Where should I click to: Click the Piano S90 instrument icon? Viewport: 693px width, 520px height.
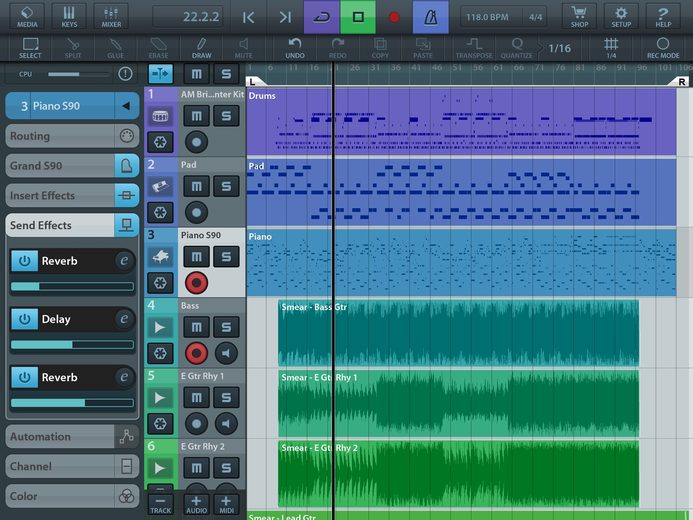pyautogui.click(x=160, y=257)
